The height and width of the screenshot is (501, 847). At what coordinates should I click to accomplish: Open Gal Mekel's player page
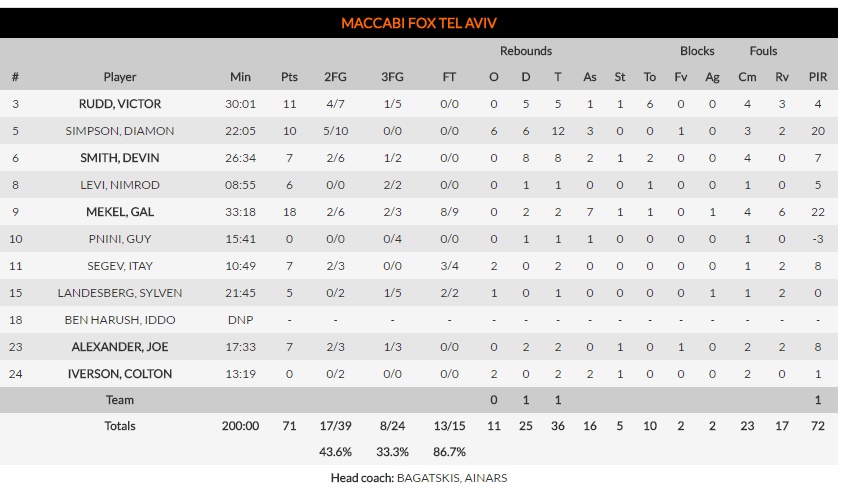120,212
